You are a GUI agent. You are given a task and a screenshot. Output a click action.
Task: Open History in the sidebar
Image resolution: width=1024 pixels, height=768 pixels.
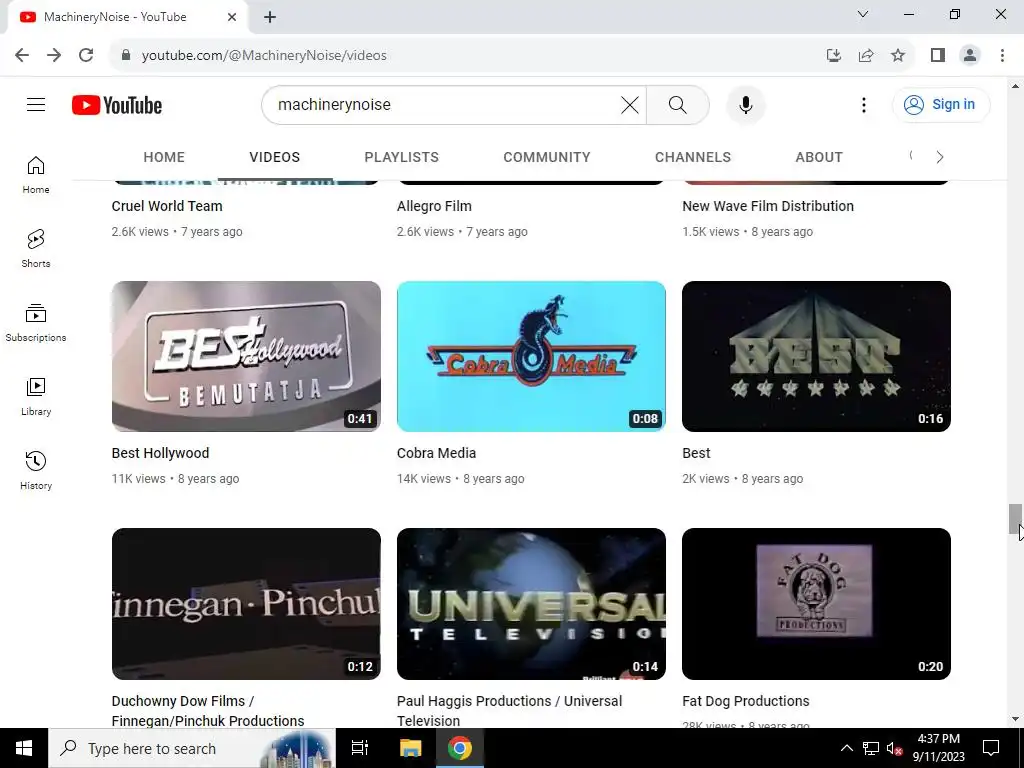click(x=36, y=470)
